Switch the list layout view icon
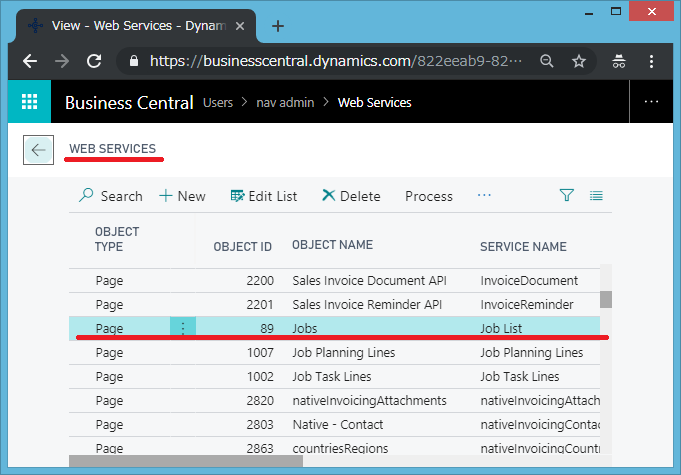 pos(596,195)
